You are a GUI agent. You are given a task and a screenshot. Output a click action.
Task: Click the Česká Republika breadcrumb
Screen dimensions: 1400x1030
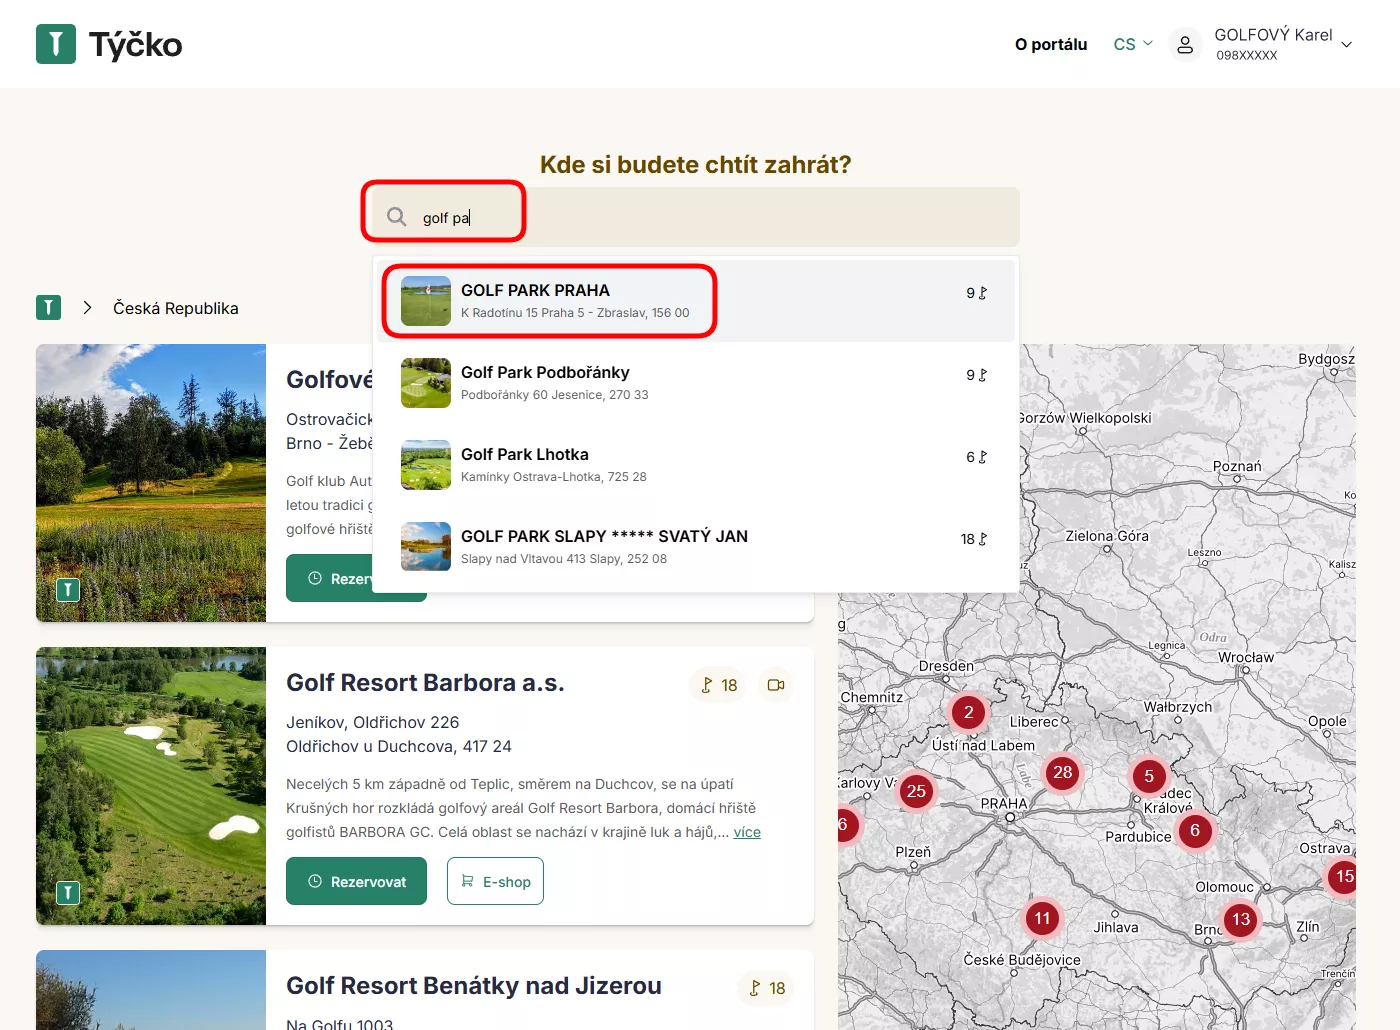tap(176, 308)
